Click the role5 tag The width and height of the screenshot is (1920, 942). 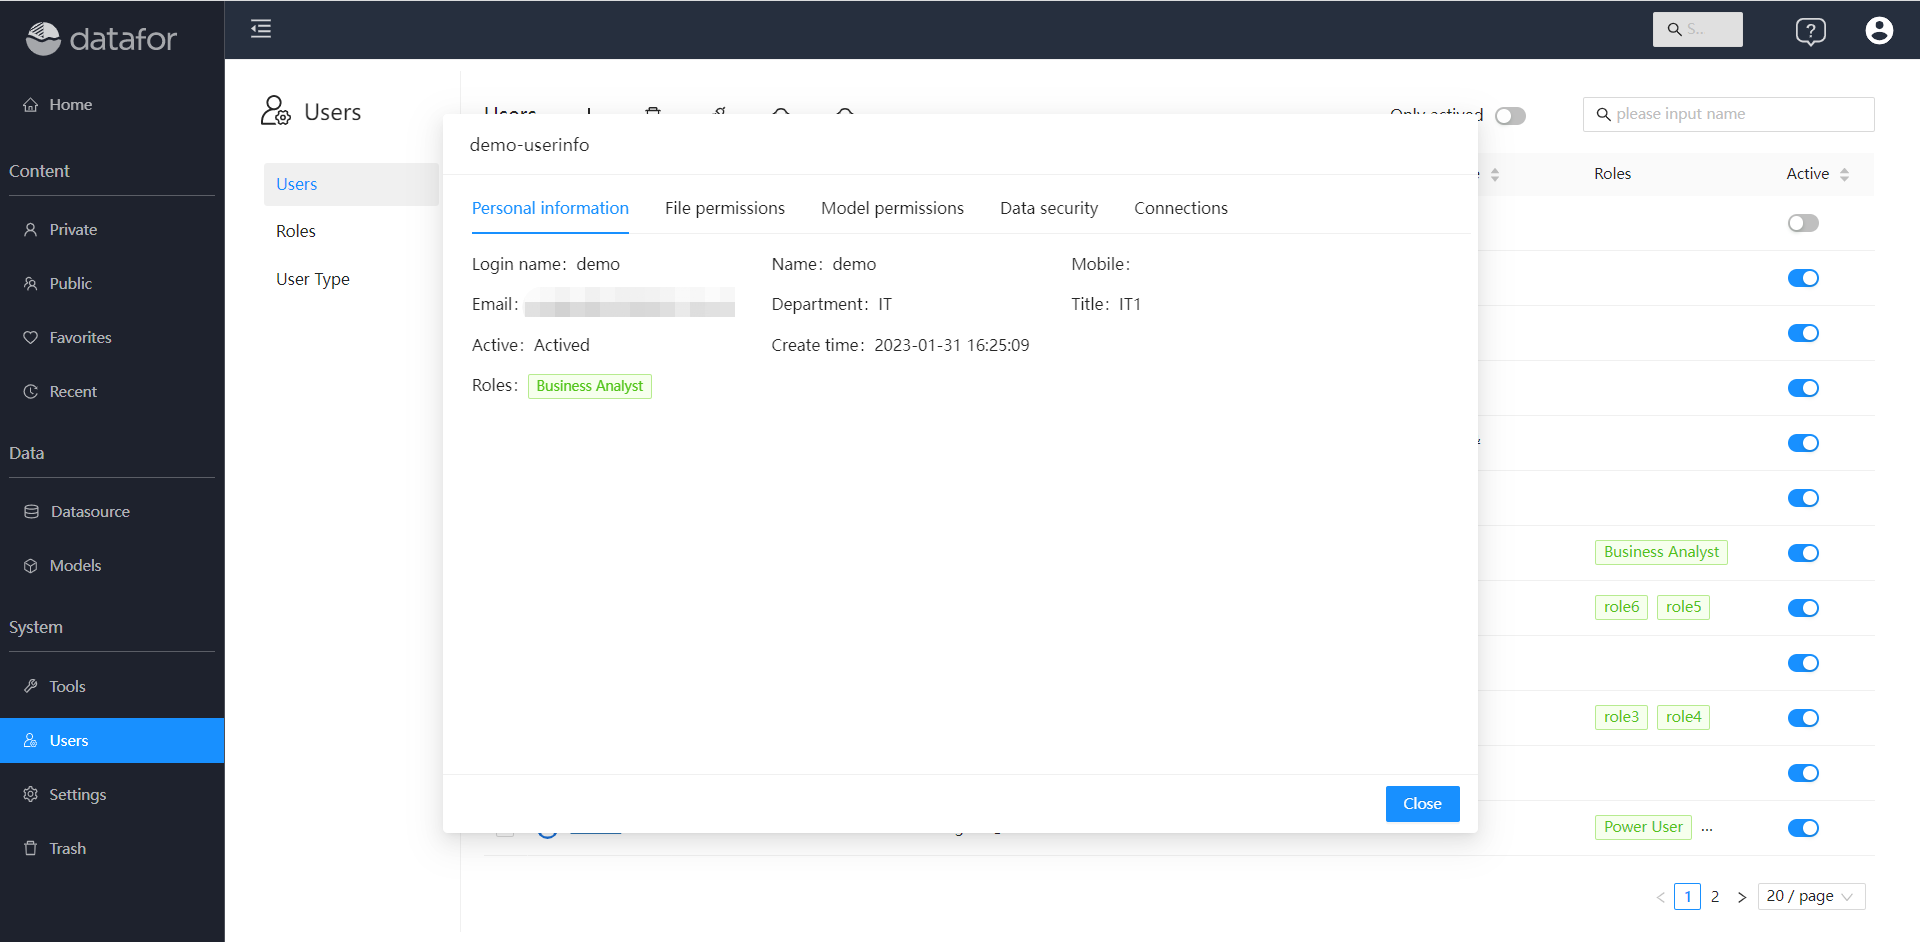pyautogui.click(x=1683, y=607)
